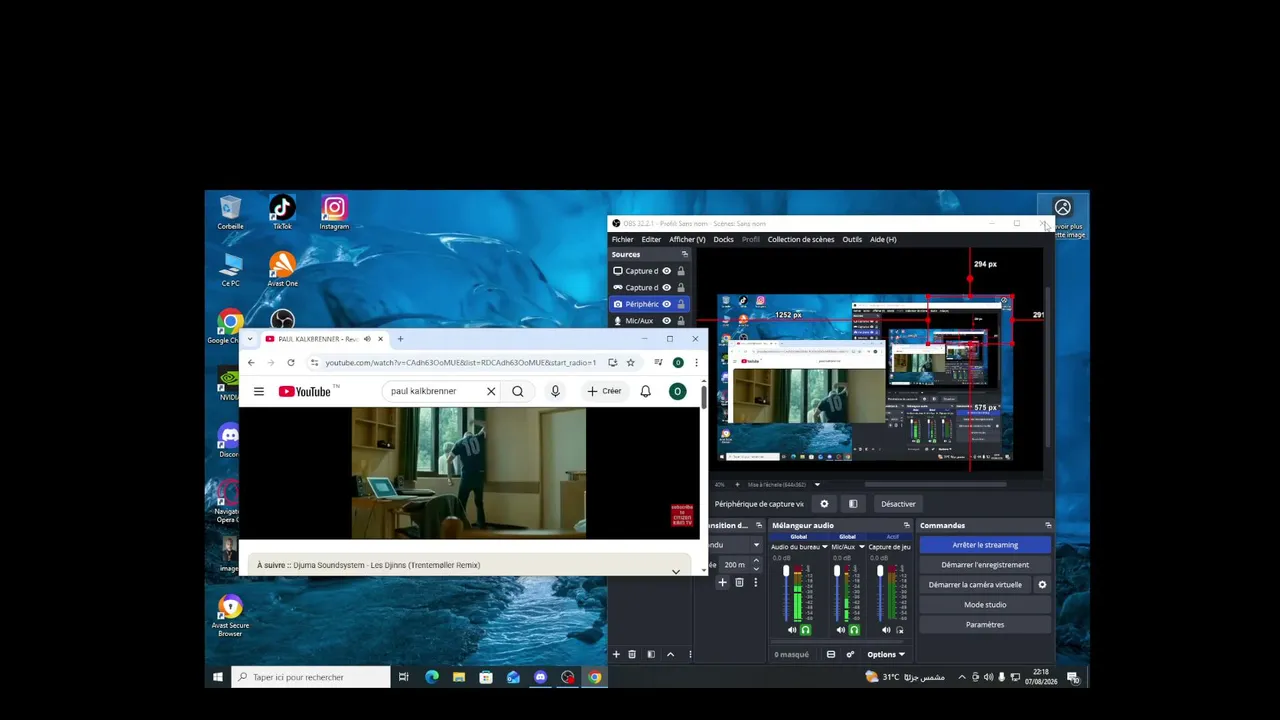The width and height of the screenshot is (1280, 720).
Task: Open source properties gear in OBS toolbar
Action: point(824,504)
